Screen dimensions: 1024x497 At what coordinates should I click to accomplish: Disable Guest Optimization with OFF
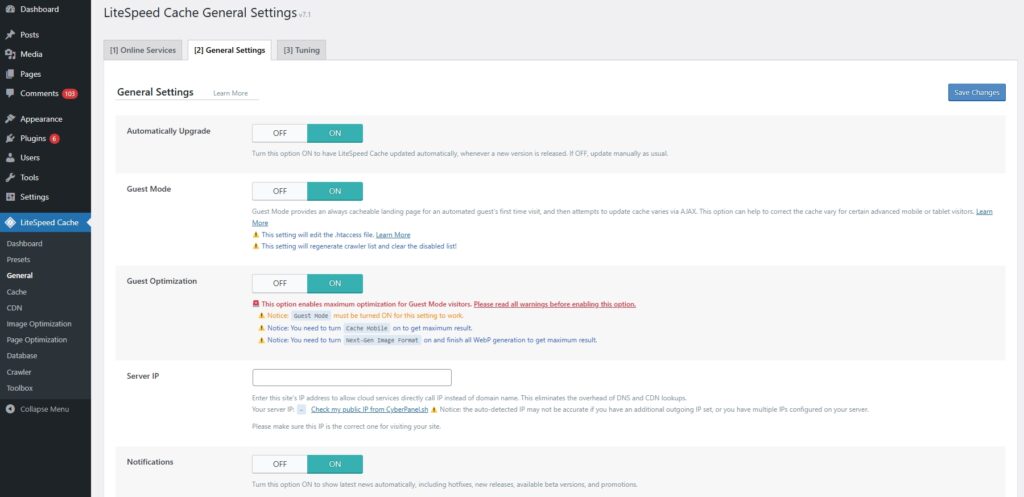point(280,283)
